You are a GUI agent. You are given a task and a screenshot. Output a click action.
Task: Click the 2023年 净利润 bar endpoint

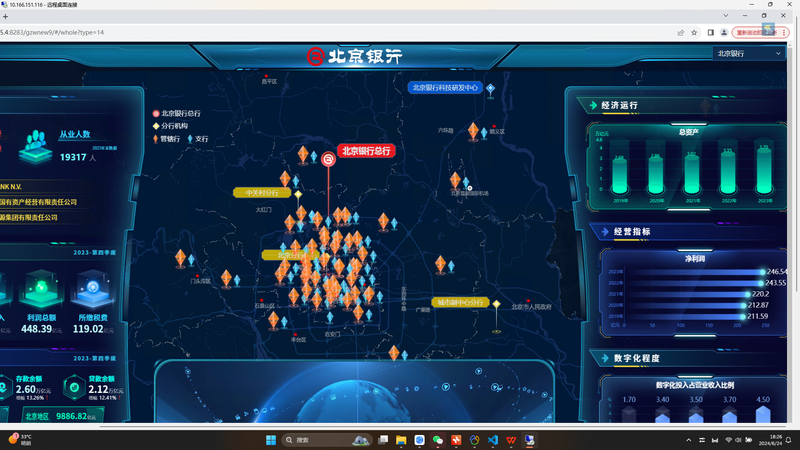[762, 272]
